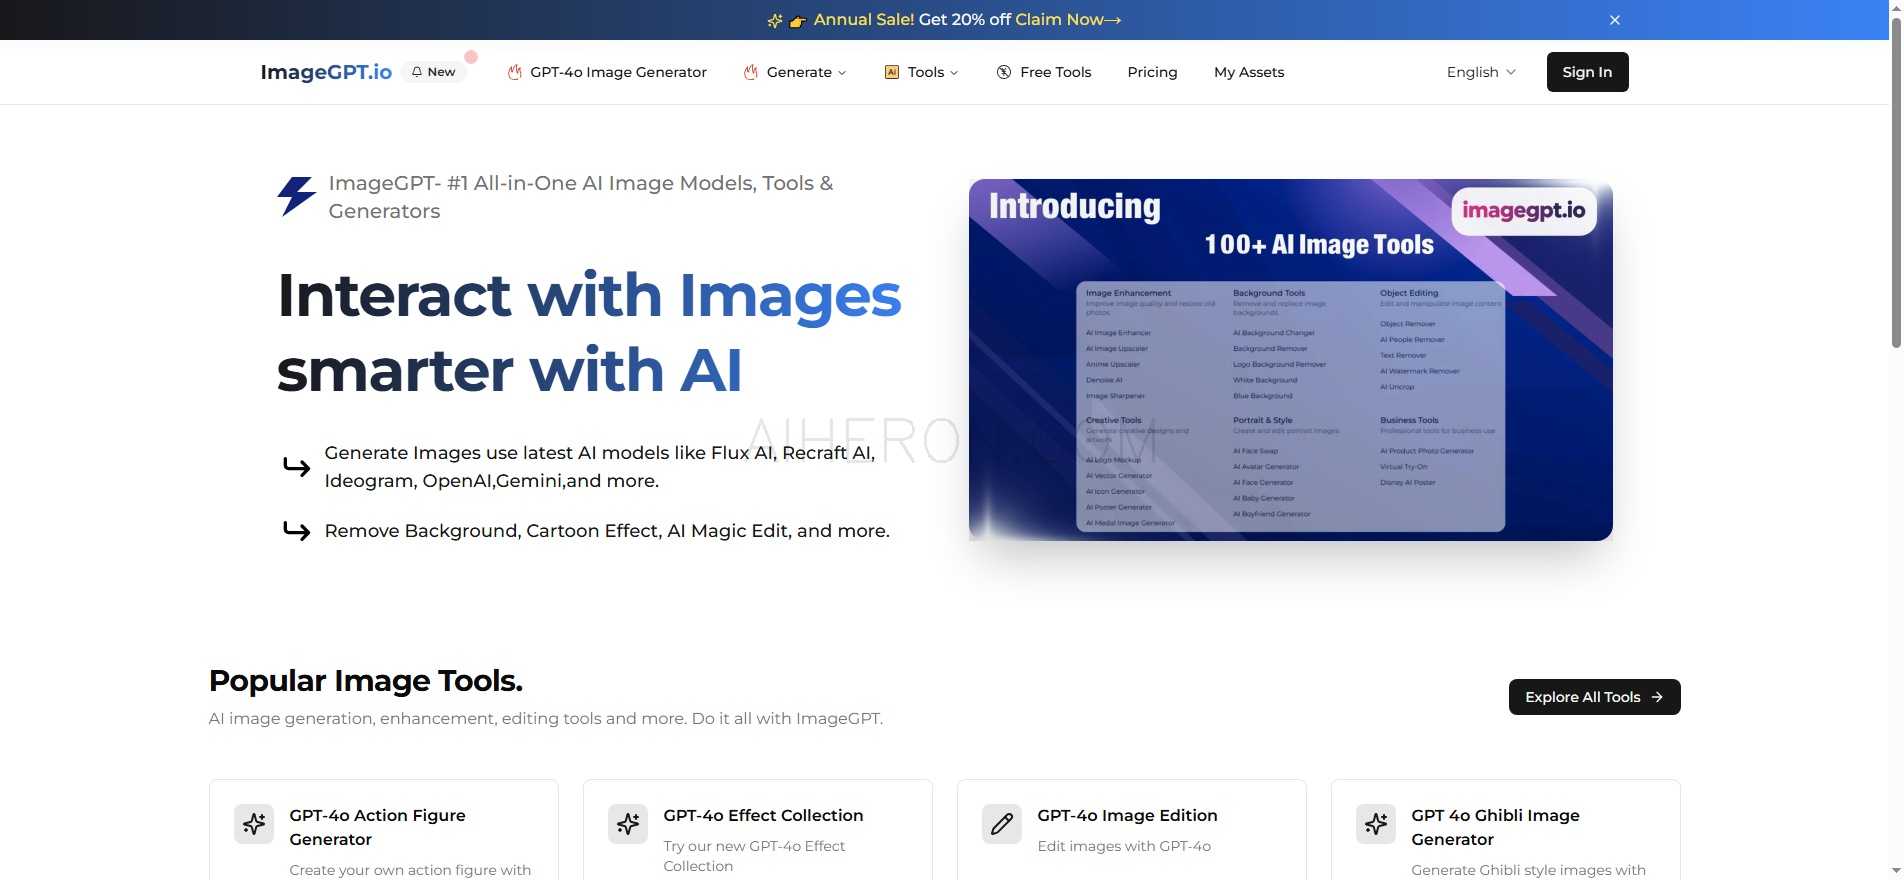Click arrow bullet beside Remove Background text

click(296, 530)
